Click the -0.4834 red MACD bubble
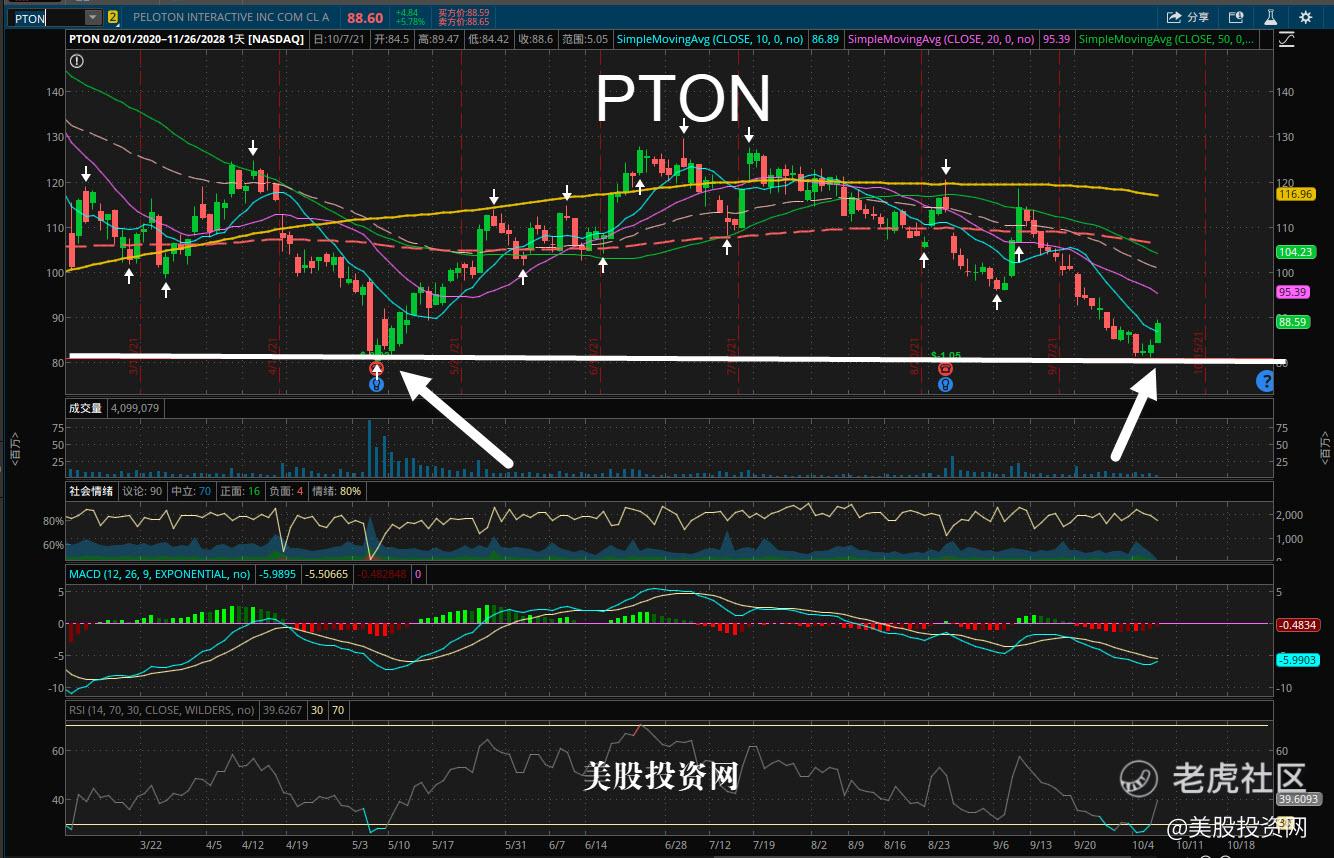 [1299, 624]
